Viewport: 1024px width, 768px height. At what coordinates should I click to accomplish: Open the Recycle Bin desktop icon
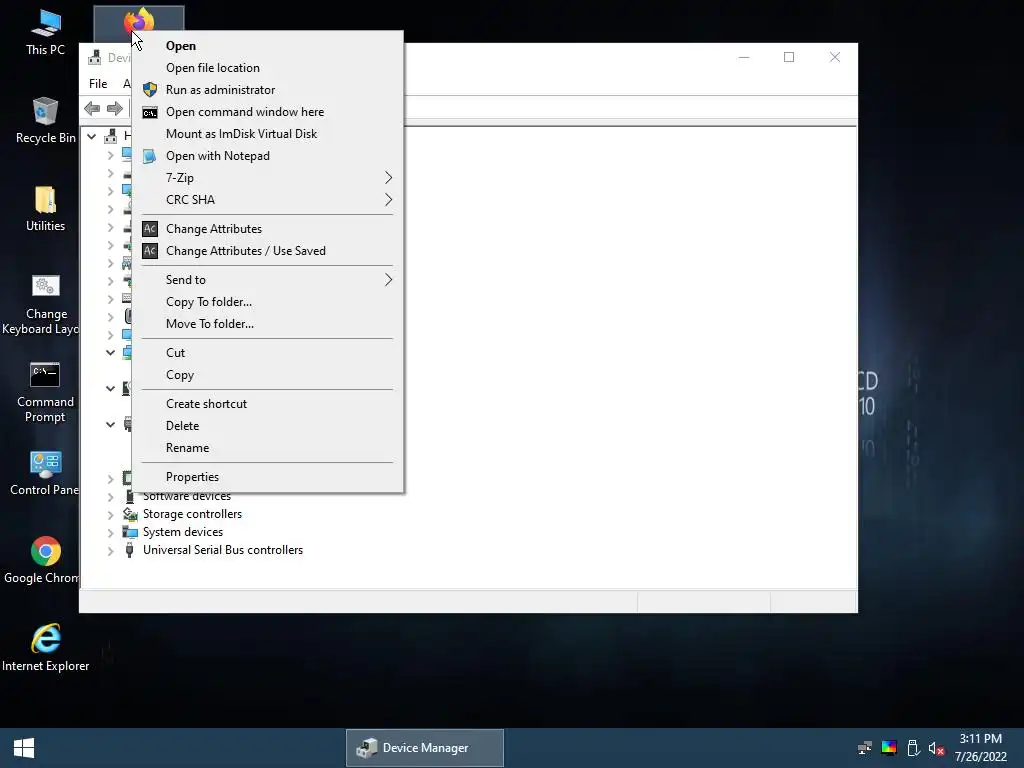point(45,120)
